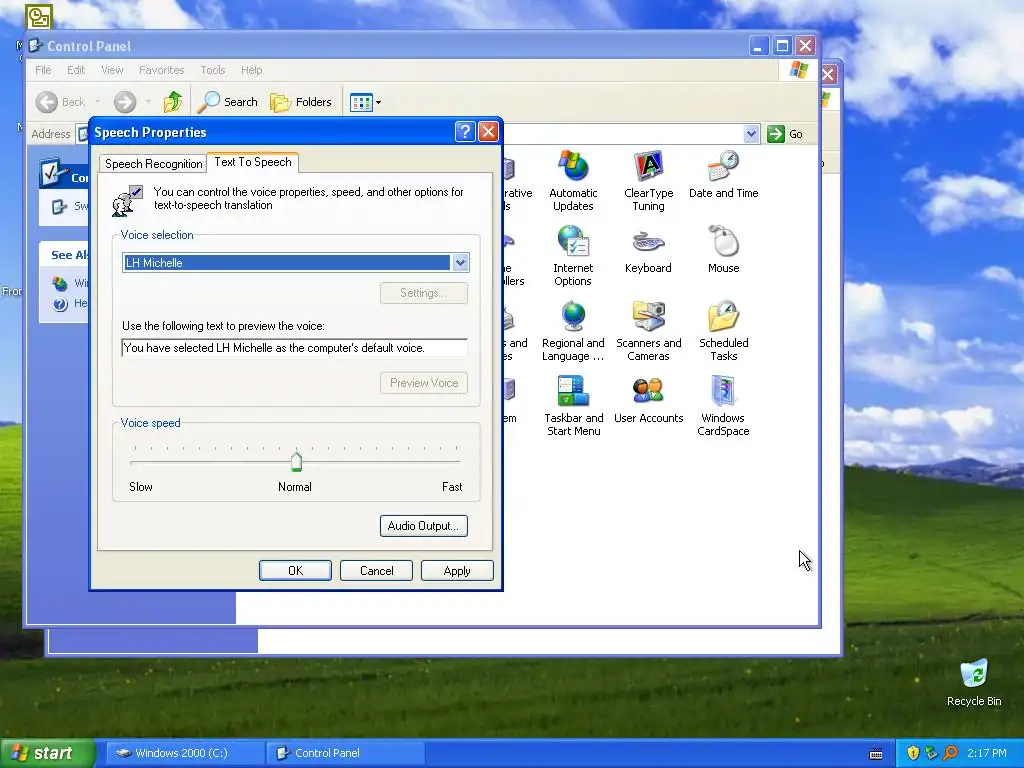The image size is (1024, 768).
Task: Switch to the Speech Recognition tab
Action: [x=153, y=163]
